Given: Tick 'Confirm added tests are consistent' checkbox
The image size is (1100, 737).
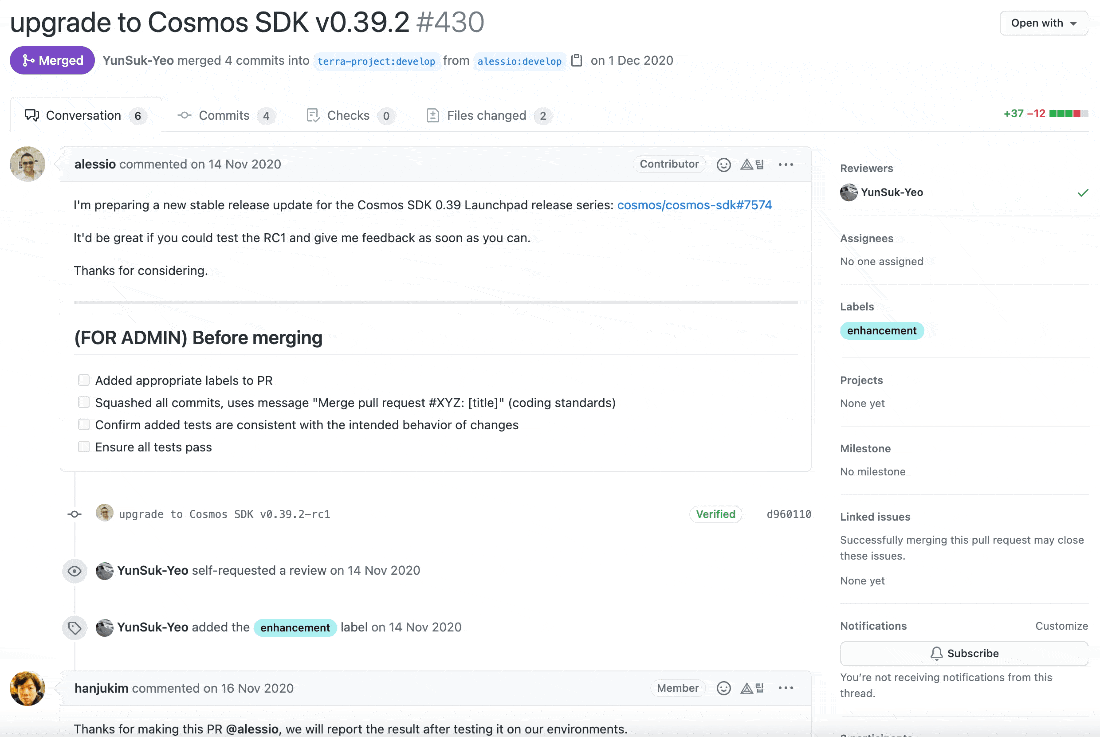Looking at the screenshot, I should [x=84, y=424].
